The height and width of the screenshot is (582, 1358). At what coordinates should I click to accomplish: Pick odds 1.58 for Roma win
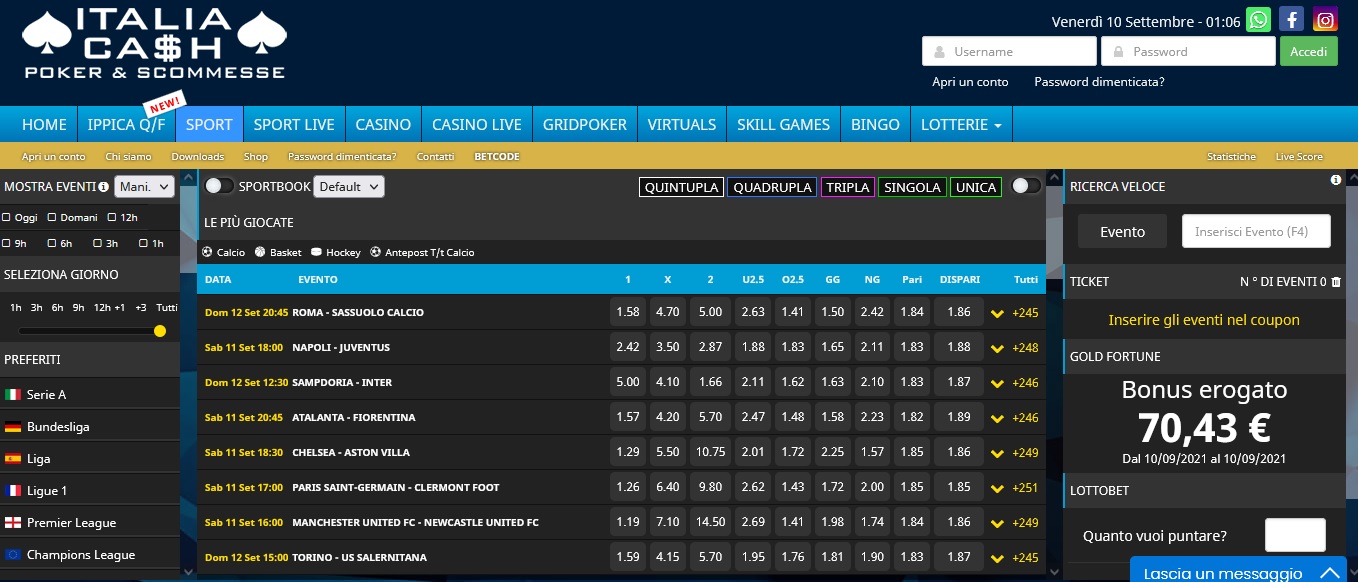point(628,313)
